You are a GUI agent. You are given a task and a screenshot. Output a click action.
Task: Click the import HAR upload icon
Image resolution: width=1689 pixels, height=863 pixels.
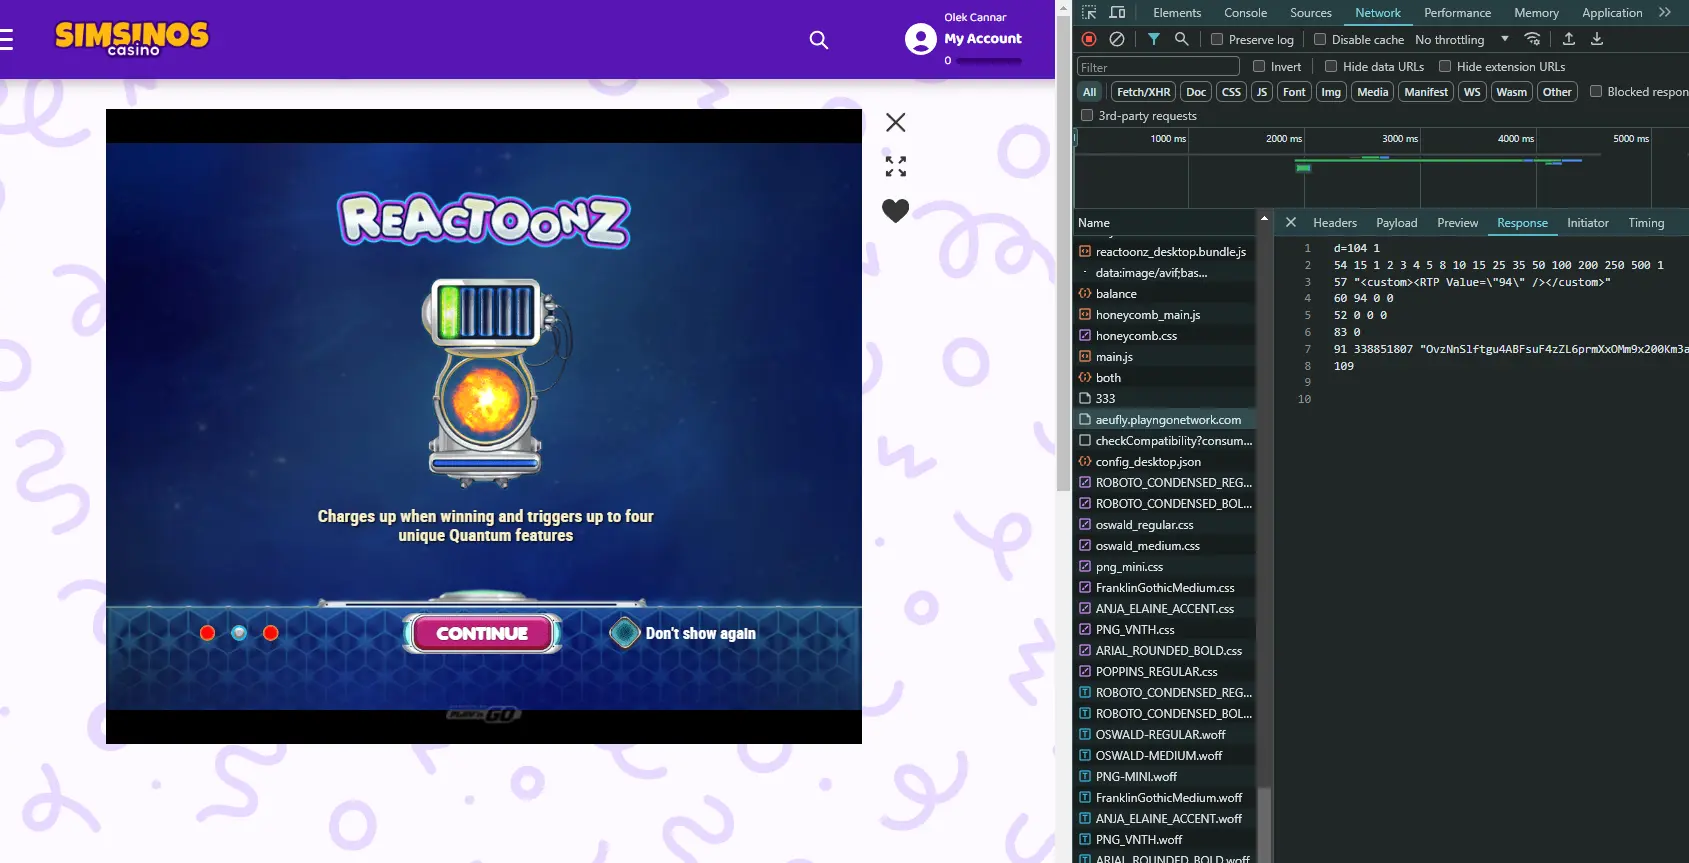(1569, 39)
